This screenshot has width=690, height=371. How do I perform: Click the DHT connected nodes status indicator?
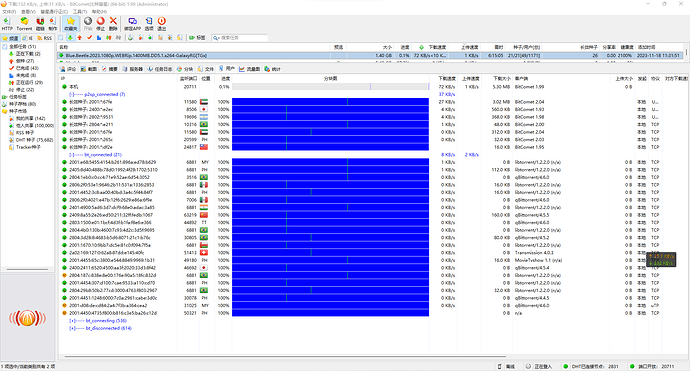coord(591,366)
